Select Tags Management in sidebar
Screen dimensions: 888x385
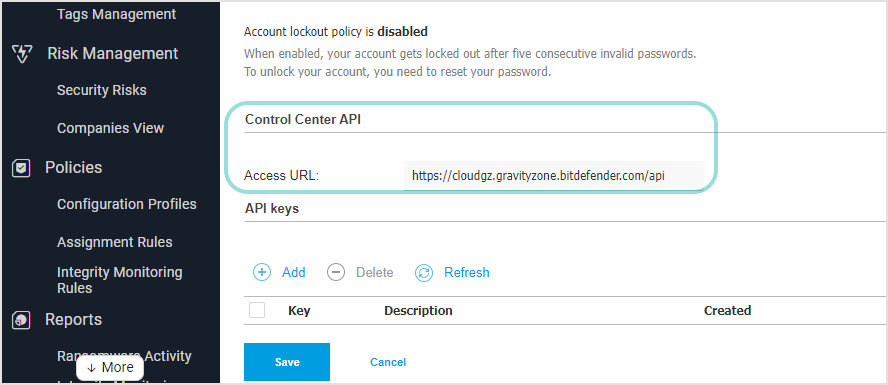[x=116, y=14]
